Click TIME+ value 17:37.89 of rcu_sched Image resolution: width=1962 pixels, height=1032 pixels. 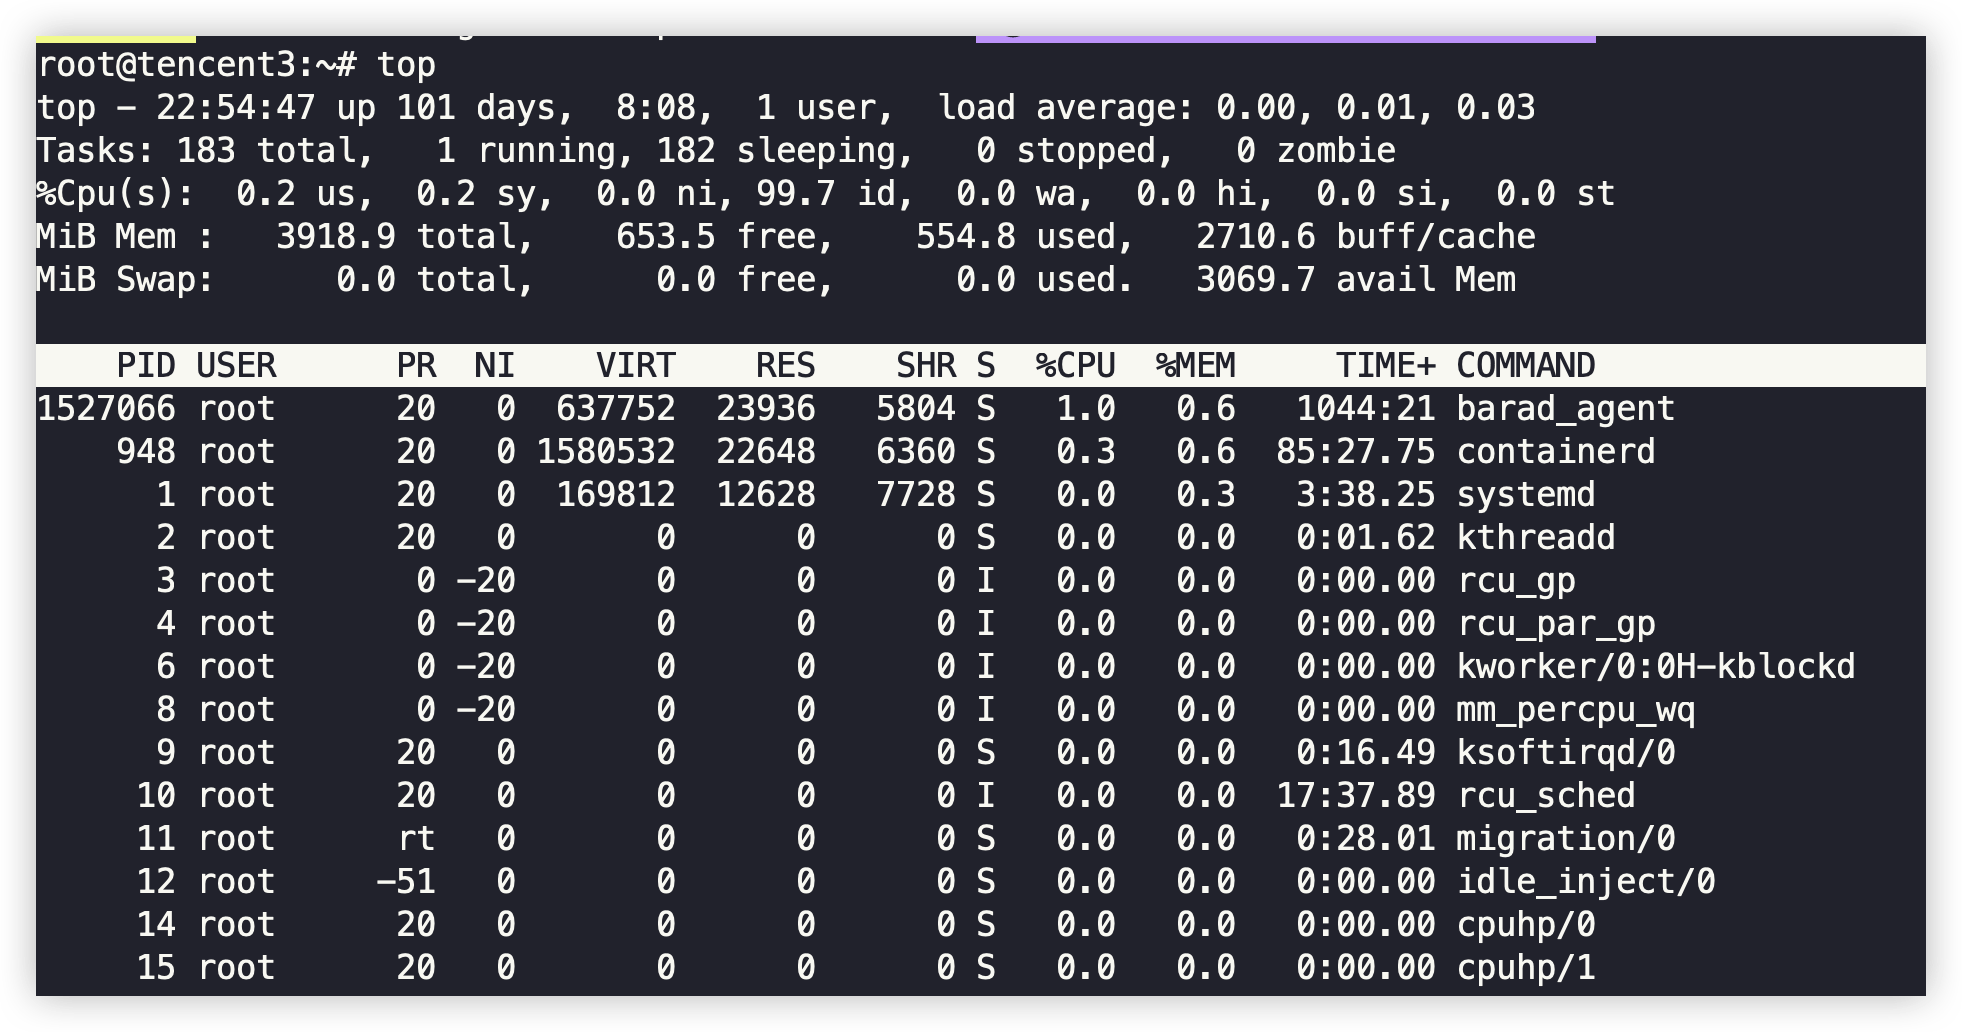pyautogui.click(x=1356, y=796)
